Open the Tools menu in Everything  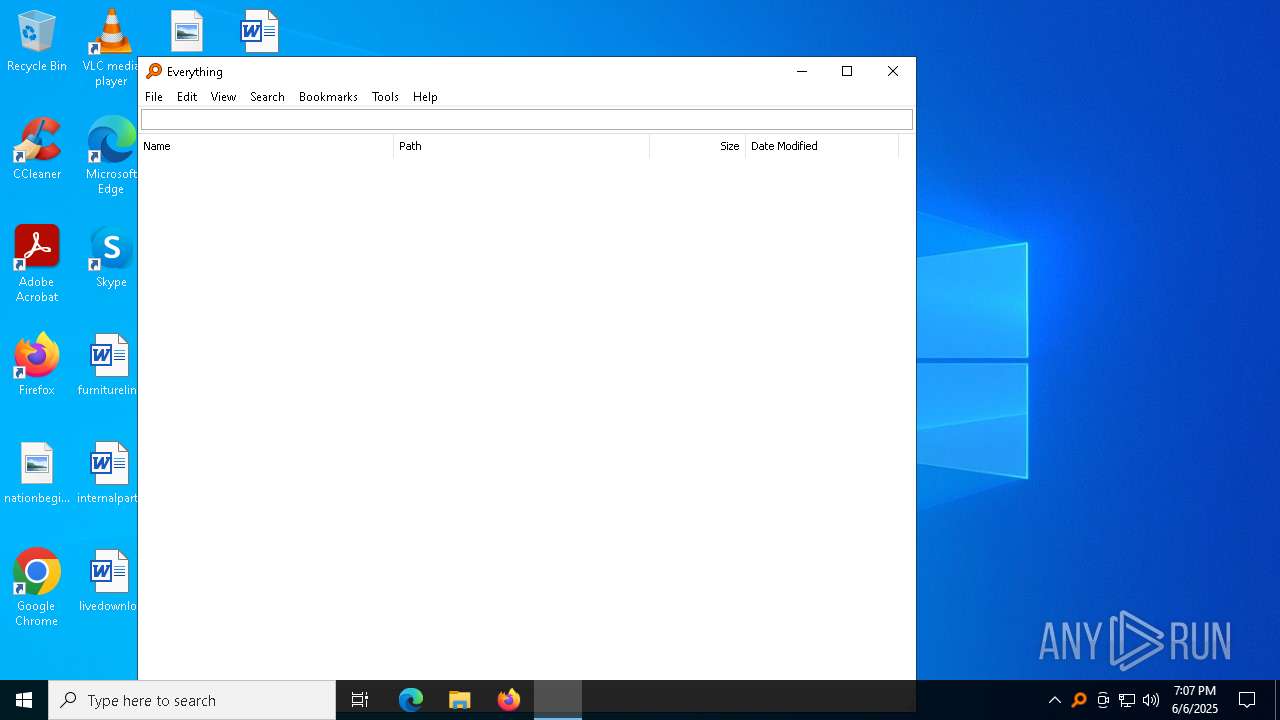click(x=385, y=97)
